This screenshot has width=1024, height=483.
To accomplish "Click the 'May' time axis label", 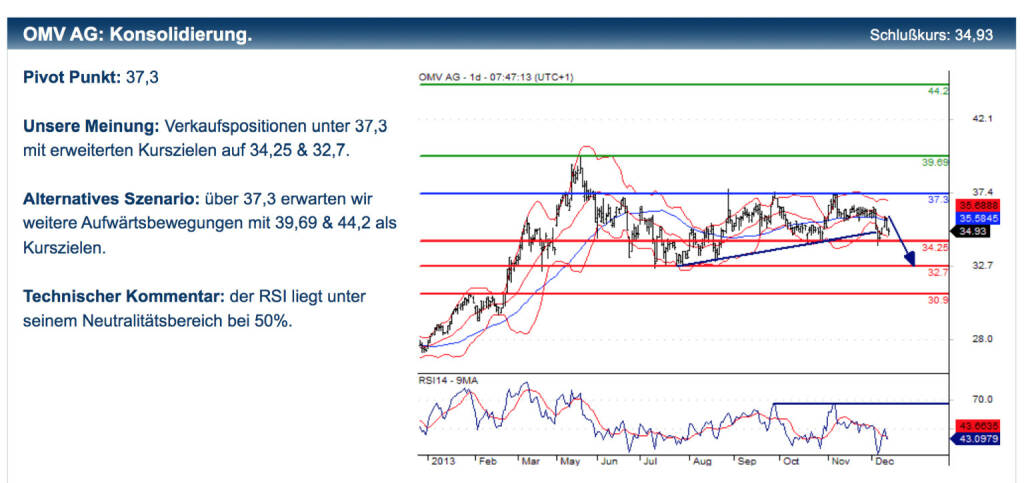I will coord(571,461).
